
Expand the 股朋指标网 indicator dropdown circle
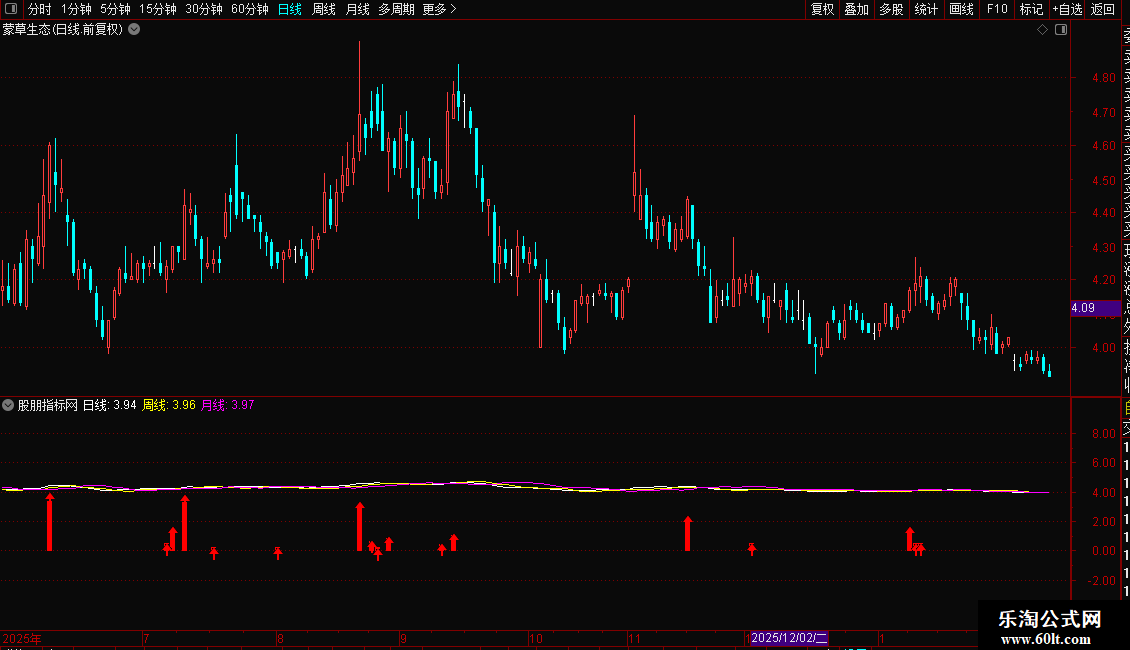[8, 405]
